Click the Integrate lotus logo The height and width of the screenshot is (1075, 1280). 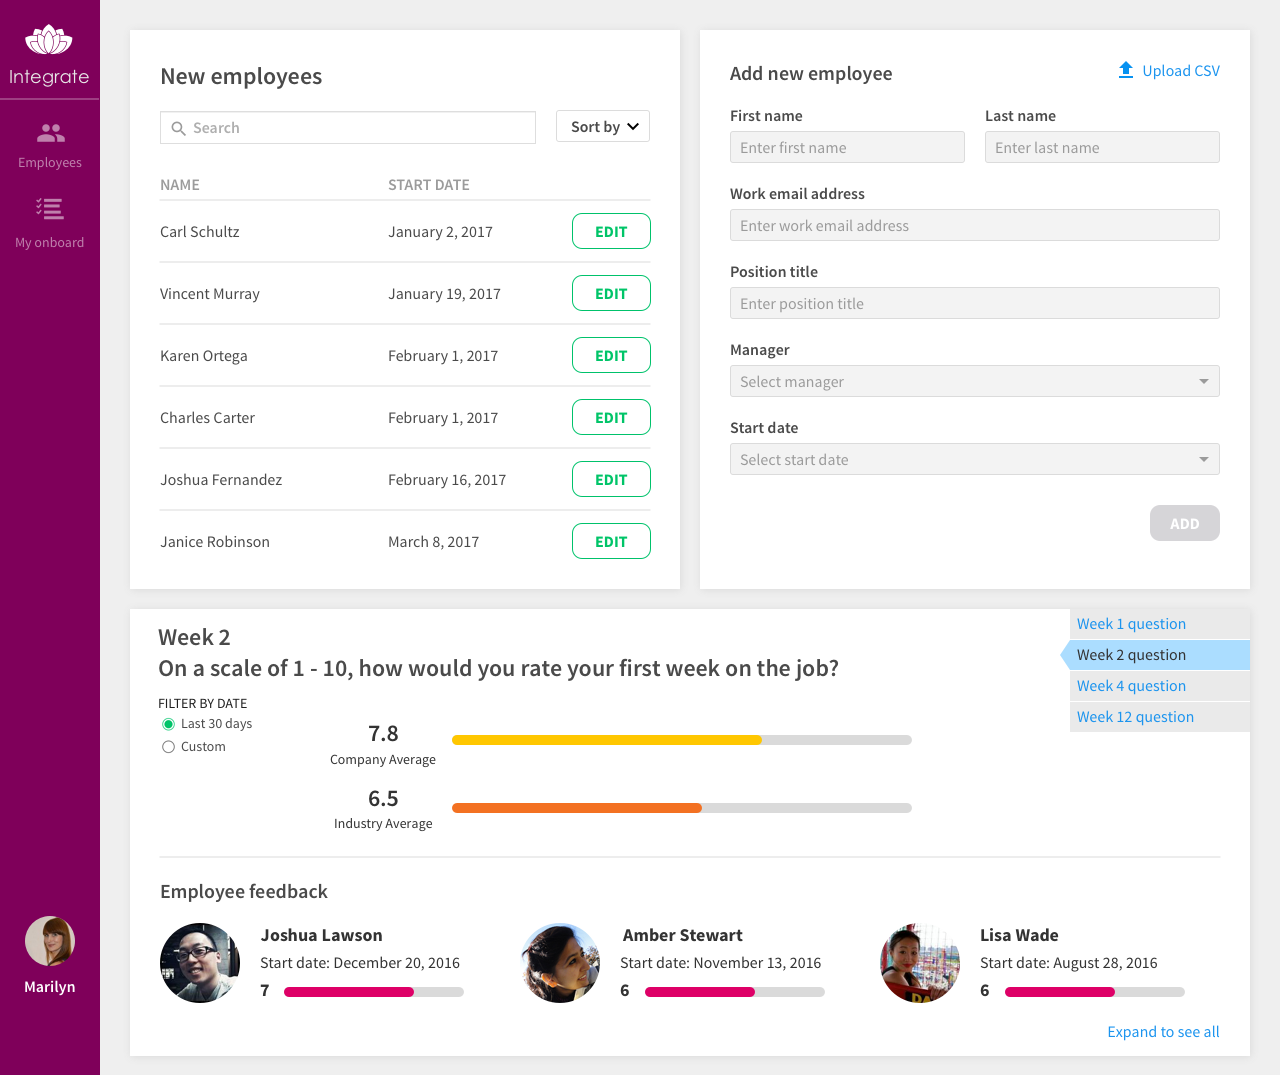click(49, 41)
